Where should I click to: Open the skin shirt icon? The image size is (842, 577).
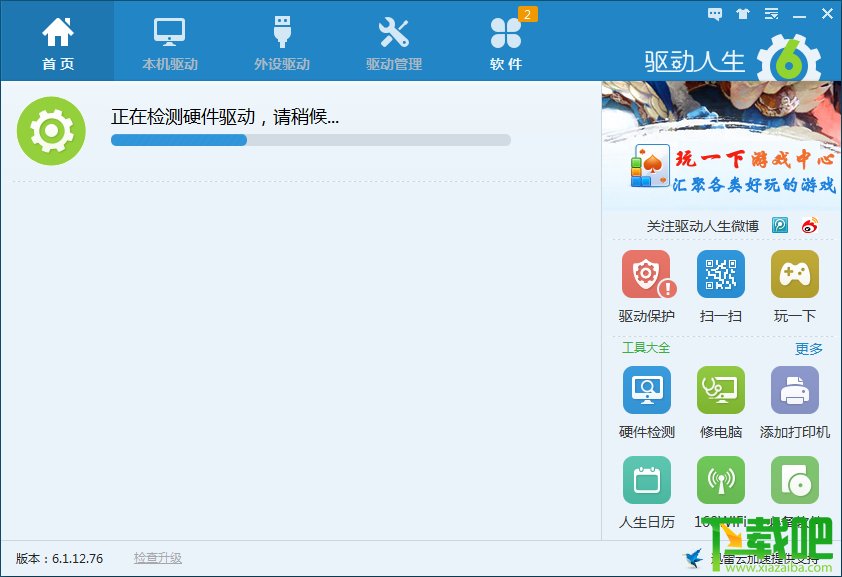tap(743, 14)
